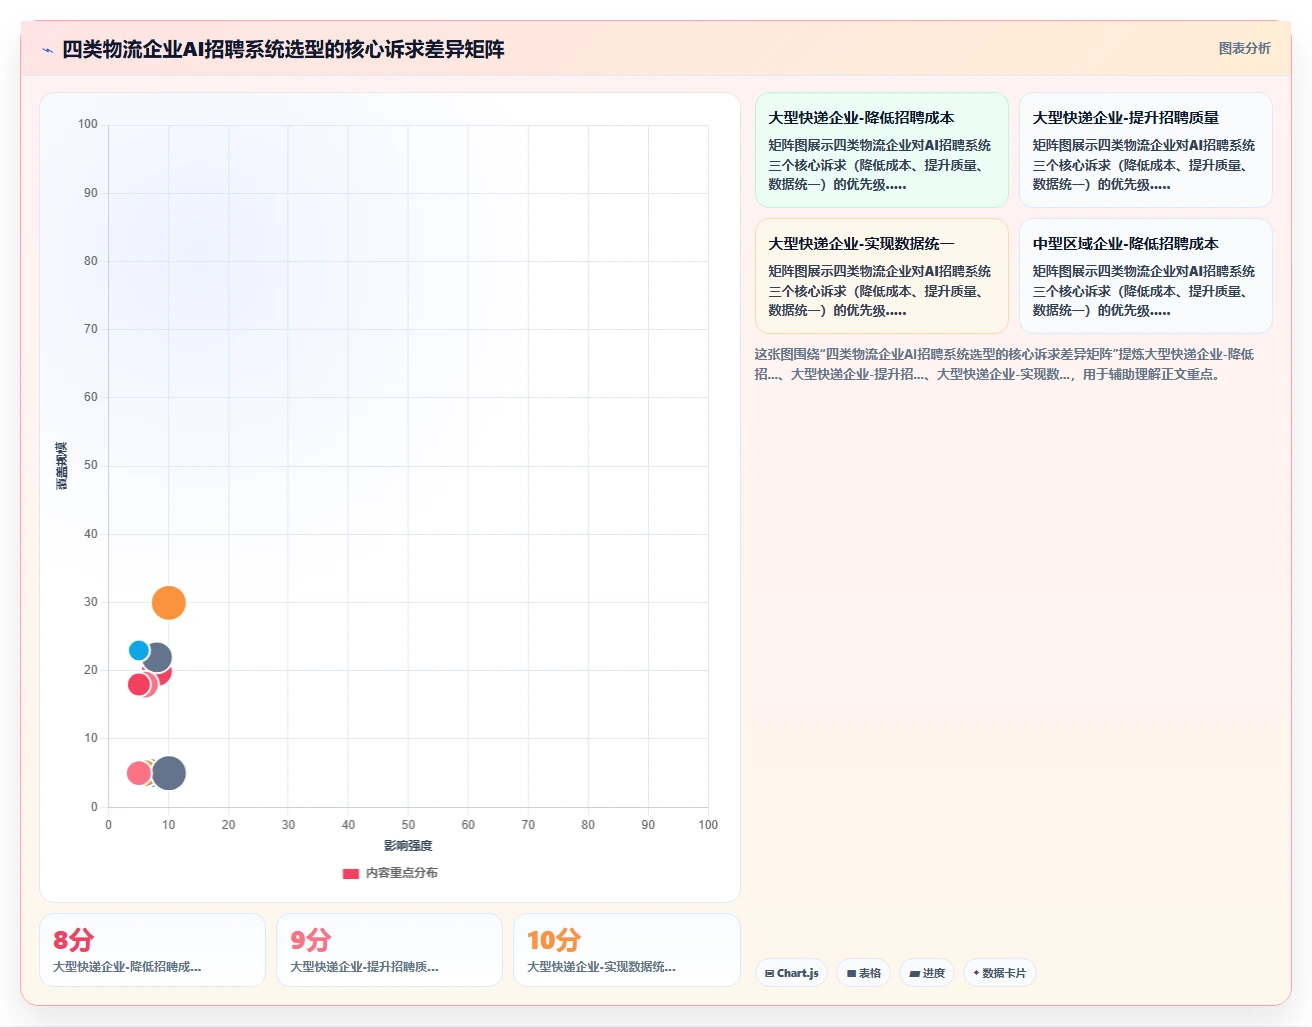Click the gray bubble near value 22
Viewport: 1312px width, 1027px height.
tap(157, 658)
